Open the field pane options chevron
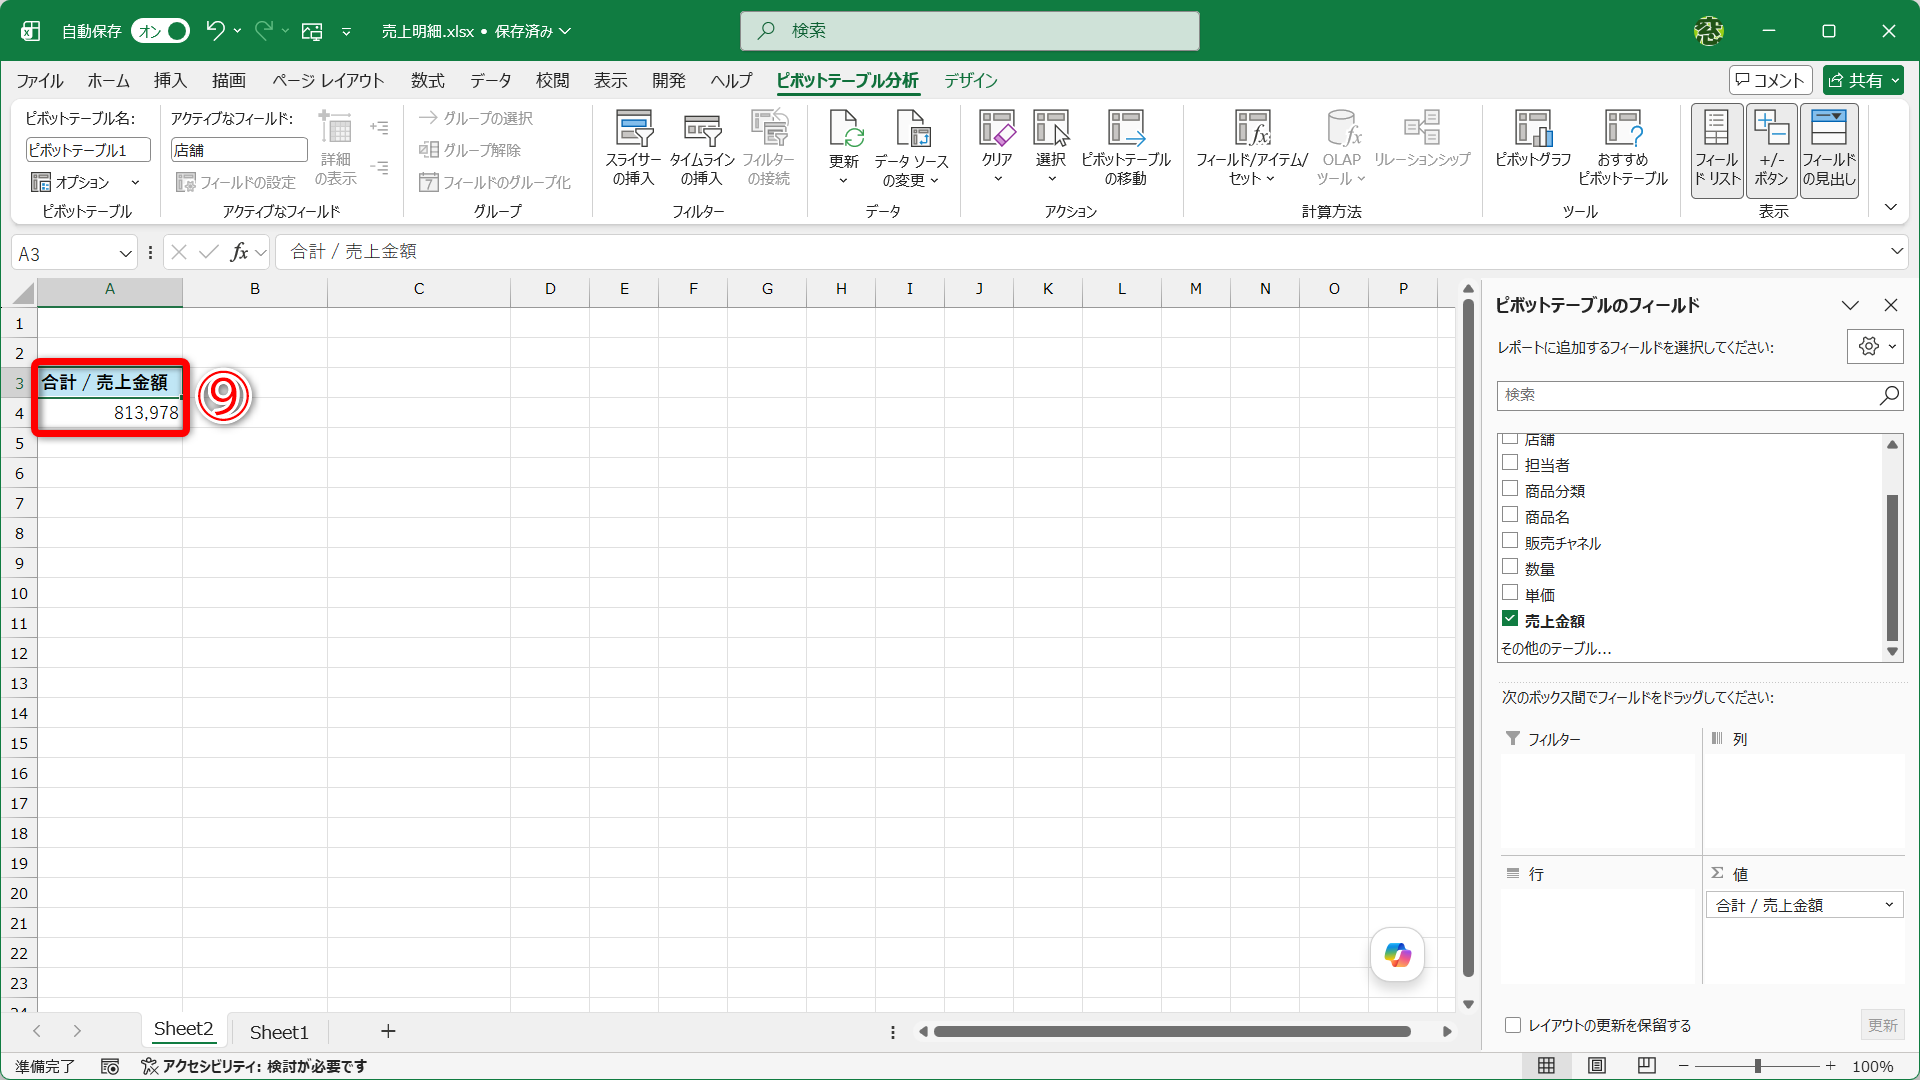The width and height of the screenshot is (1920, 1080). [x=1850, y=305]
